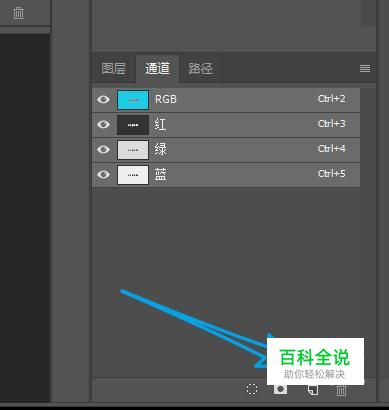The width and height of the screenshot is (389, 410).
Task: Open the Channels panel options menu
Action: pyautogui.click(x=365, y=68)
